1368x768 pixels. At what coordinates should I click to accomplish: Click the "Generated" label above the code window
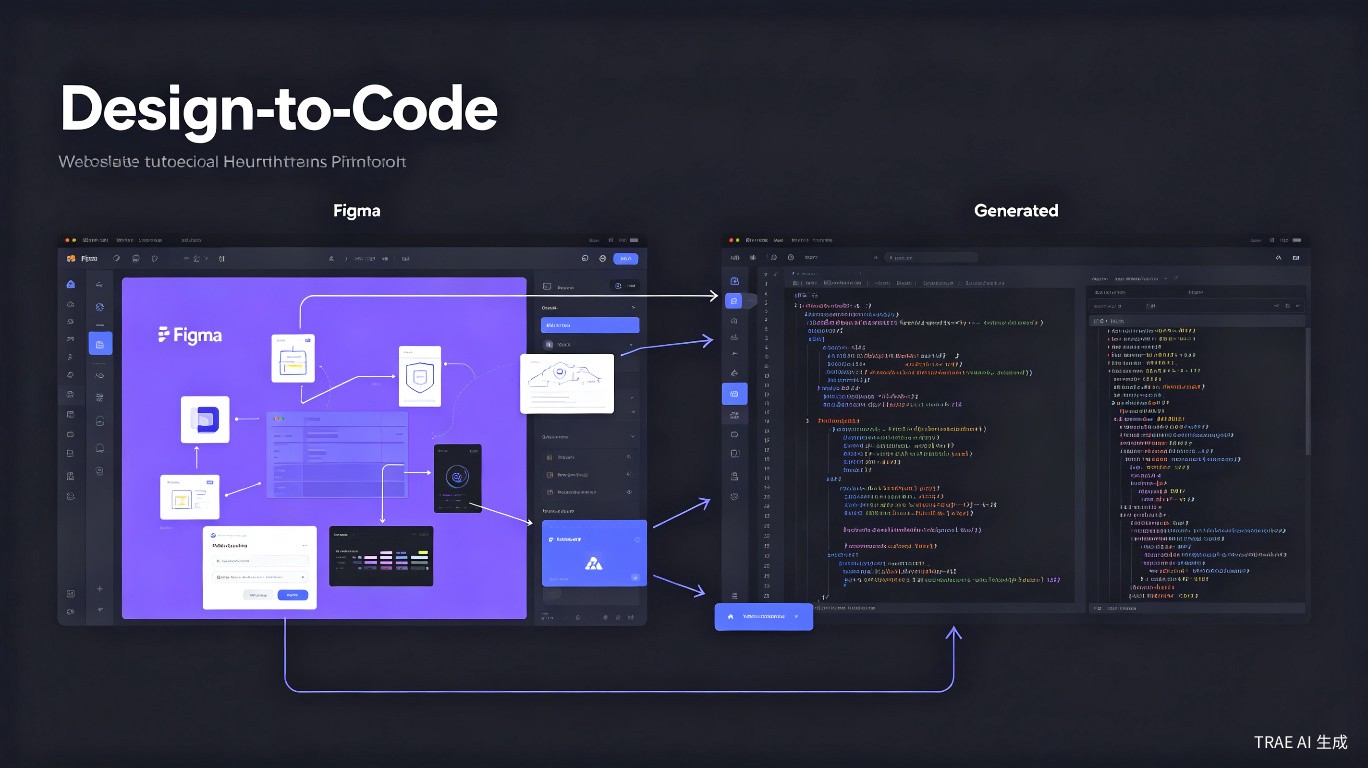point(1016,210)
